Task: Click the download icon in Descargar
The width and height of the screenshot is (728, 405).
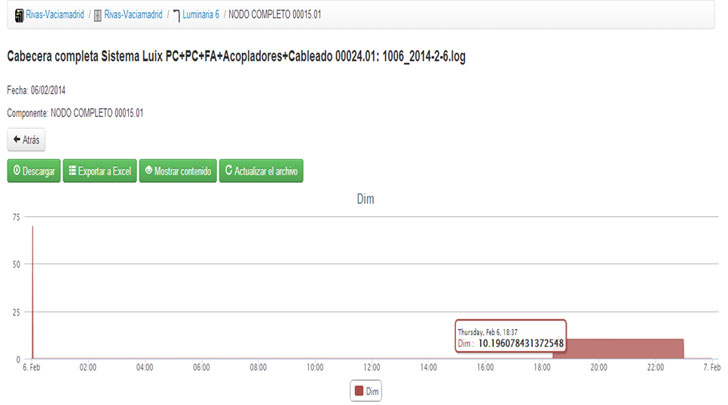Action: (x=17, y=171)
